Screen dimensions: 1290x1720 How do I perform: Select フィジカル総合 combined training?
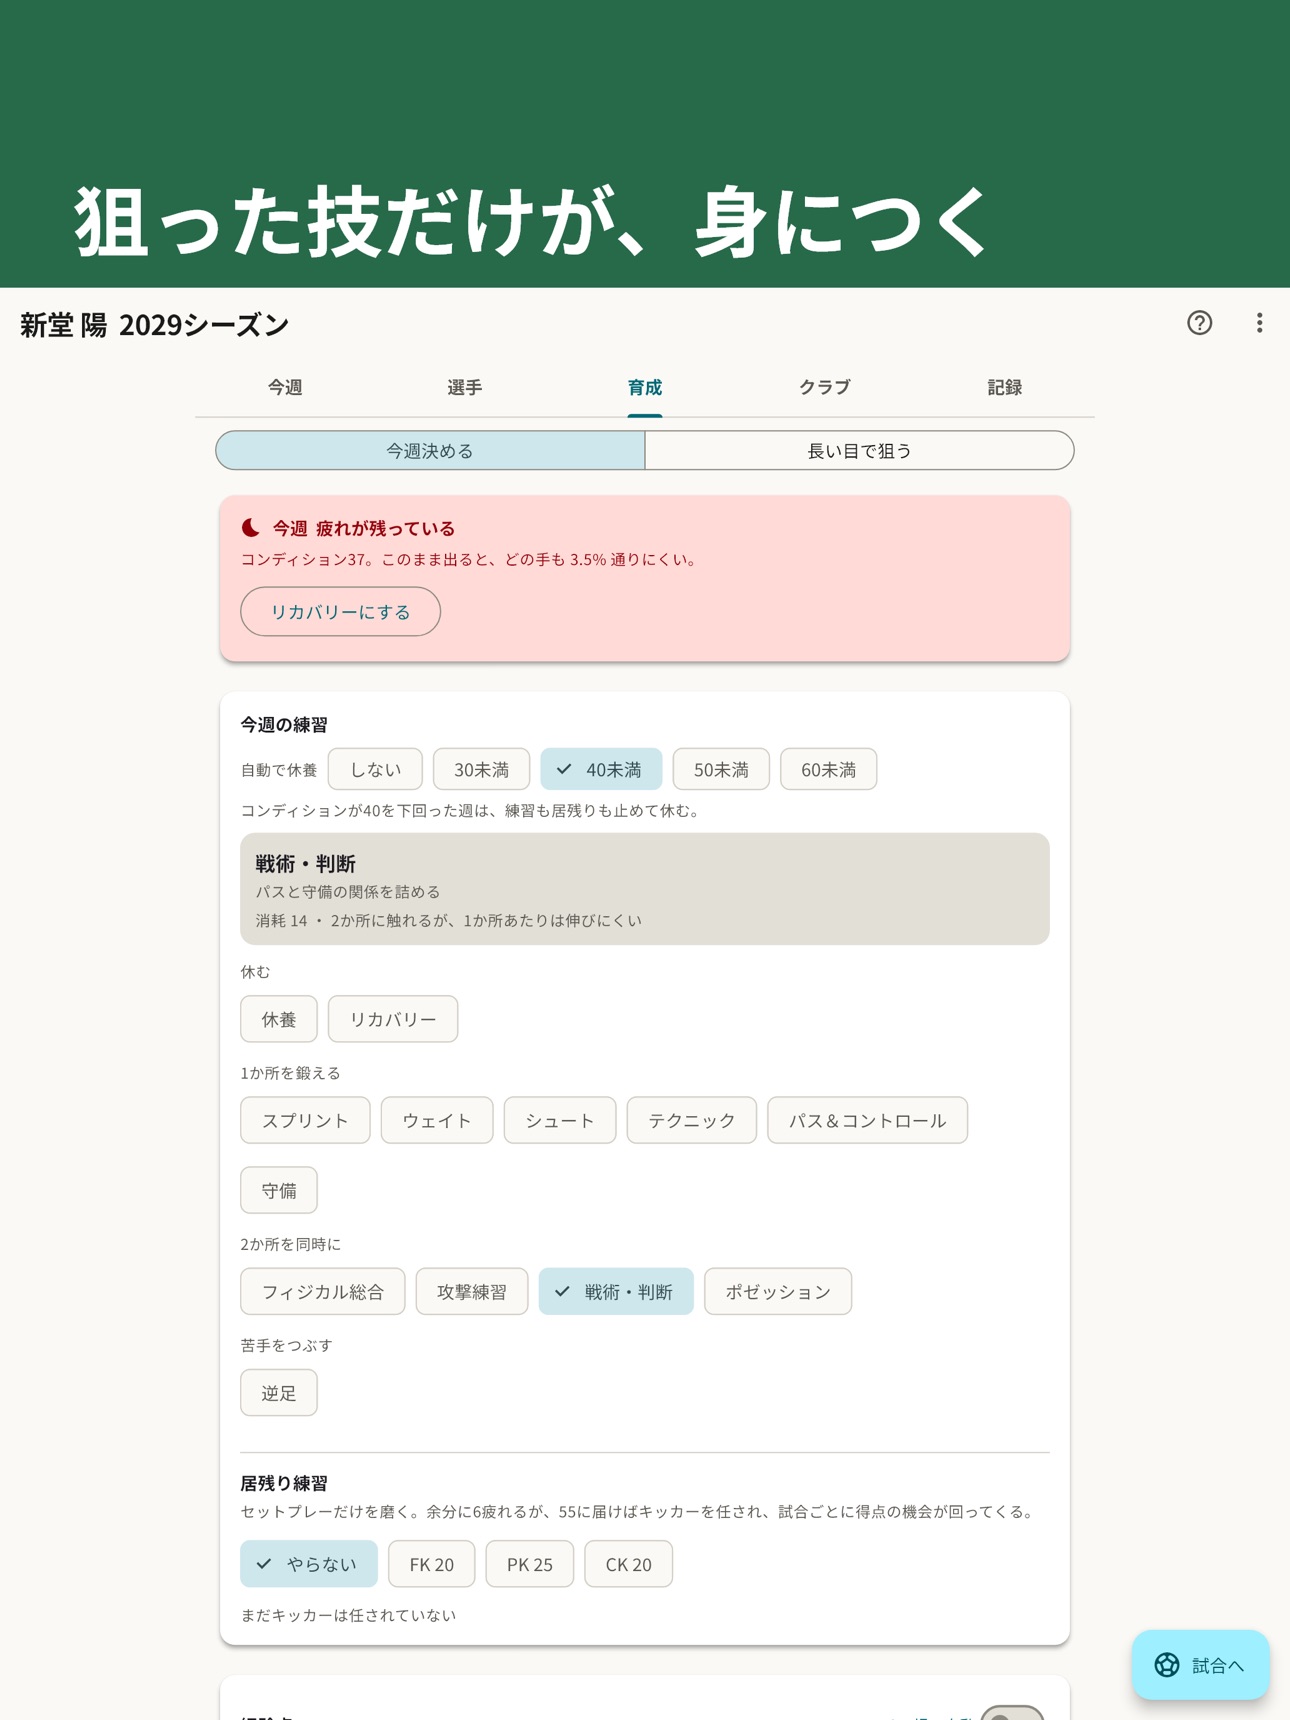(323, 1291)
